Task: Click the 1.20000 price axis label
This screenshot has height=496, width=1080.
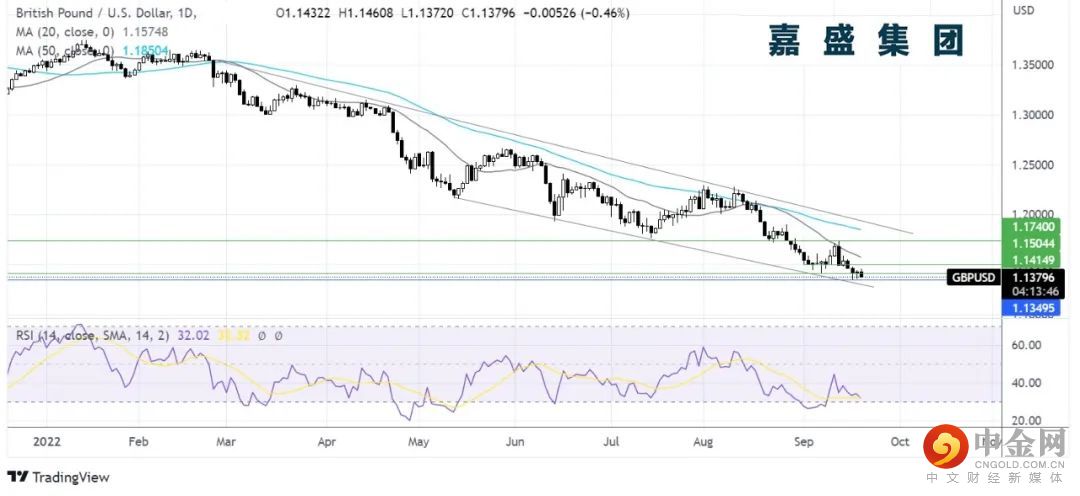Action: (1034, 214)
